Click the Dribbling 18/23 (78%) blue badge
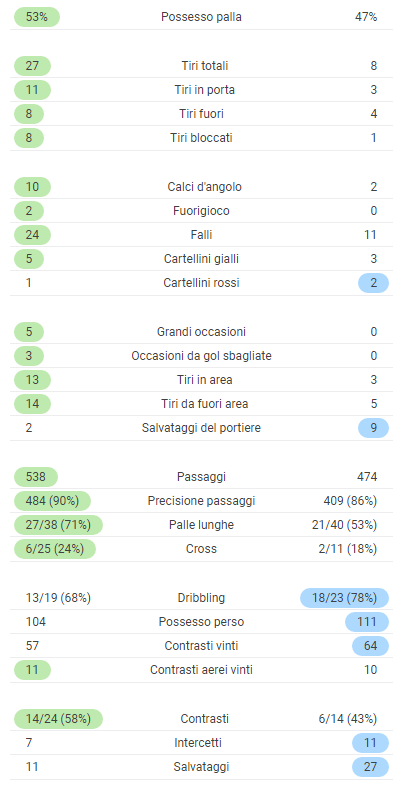 (344, 598)
